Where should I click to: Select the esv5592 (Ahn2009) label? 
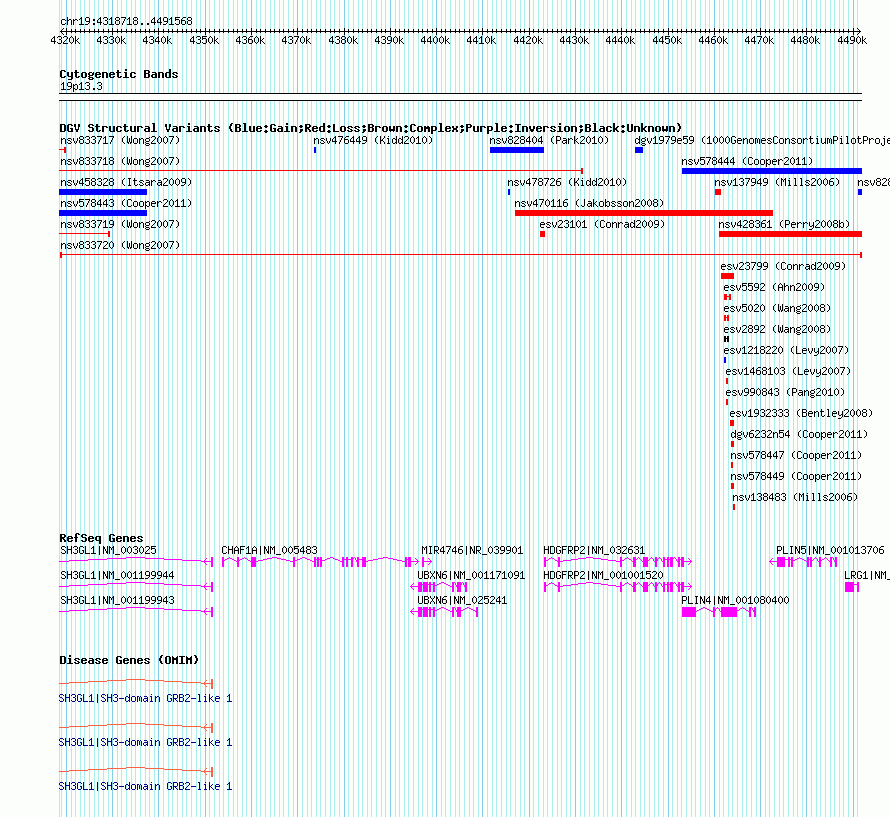pos(774,287)
